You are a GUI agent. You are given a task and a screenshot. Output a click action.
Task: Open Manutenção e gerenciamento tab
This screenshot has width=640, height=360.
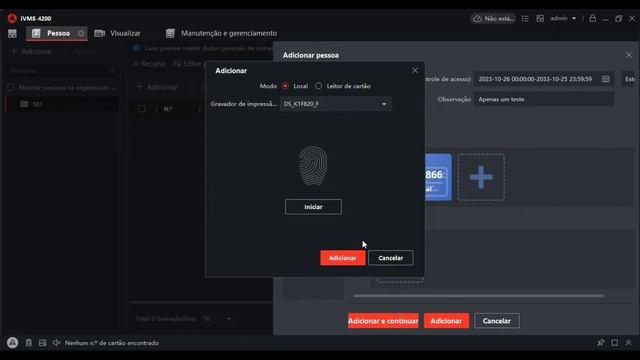point(222,33)
